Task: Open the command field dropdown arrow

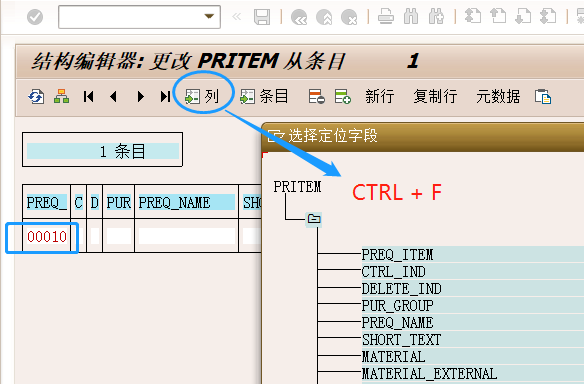Action: [x=209, y=16]
